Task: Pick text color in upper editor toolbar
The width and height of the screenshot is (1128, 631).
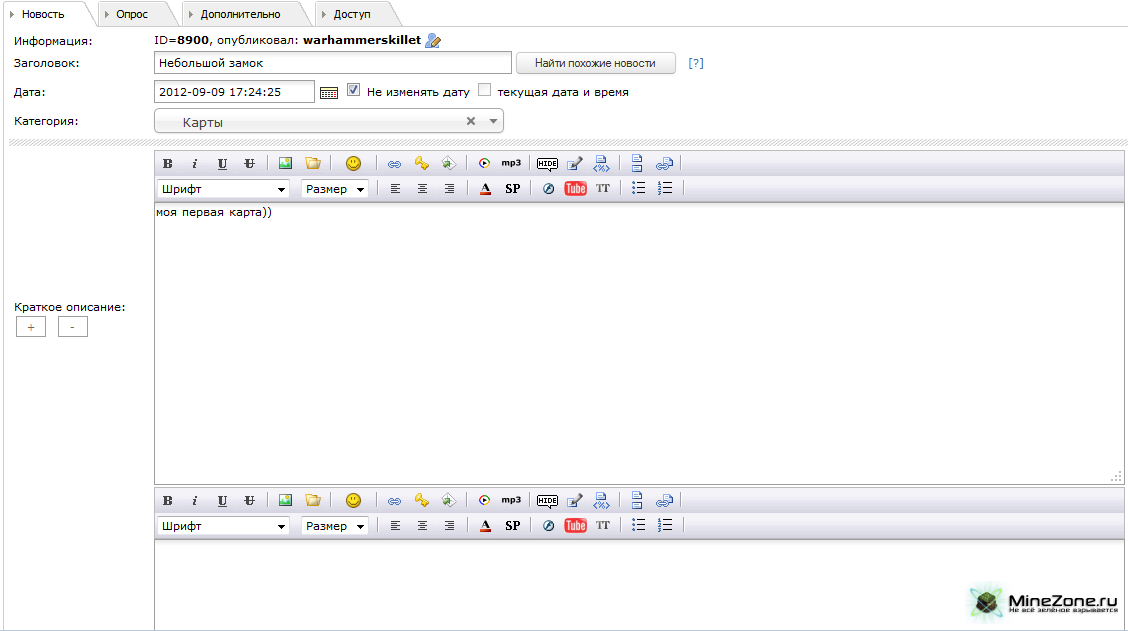Action: [485, 188]
